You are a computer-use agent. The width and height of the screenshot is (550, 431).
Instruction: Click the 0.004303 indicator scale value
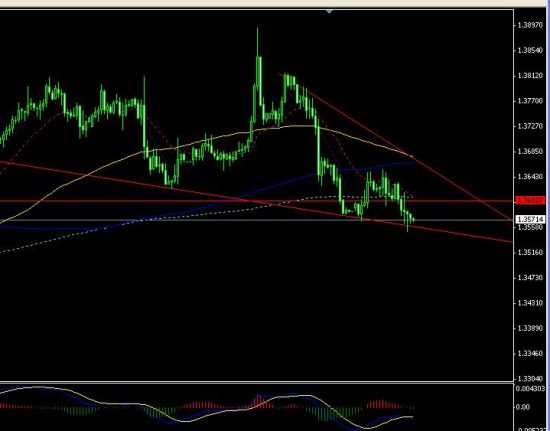coord(530,389)
